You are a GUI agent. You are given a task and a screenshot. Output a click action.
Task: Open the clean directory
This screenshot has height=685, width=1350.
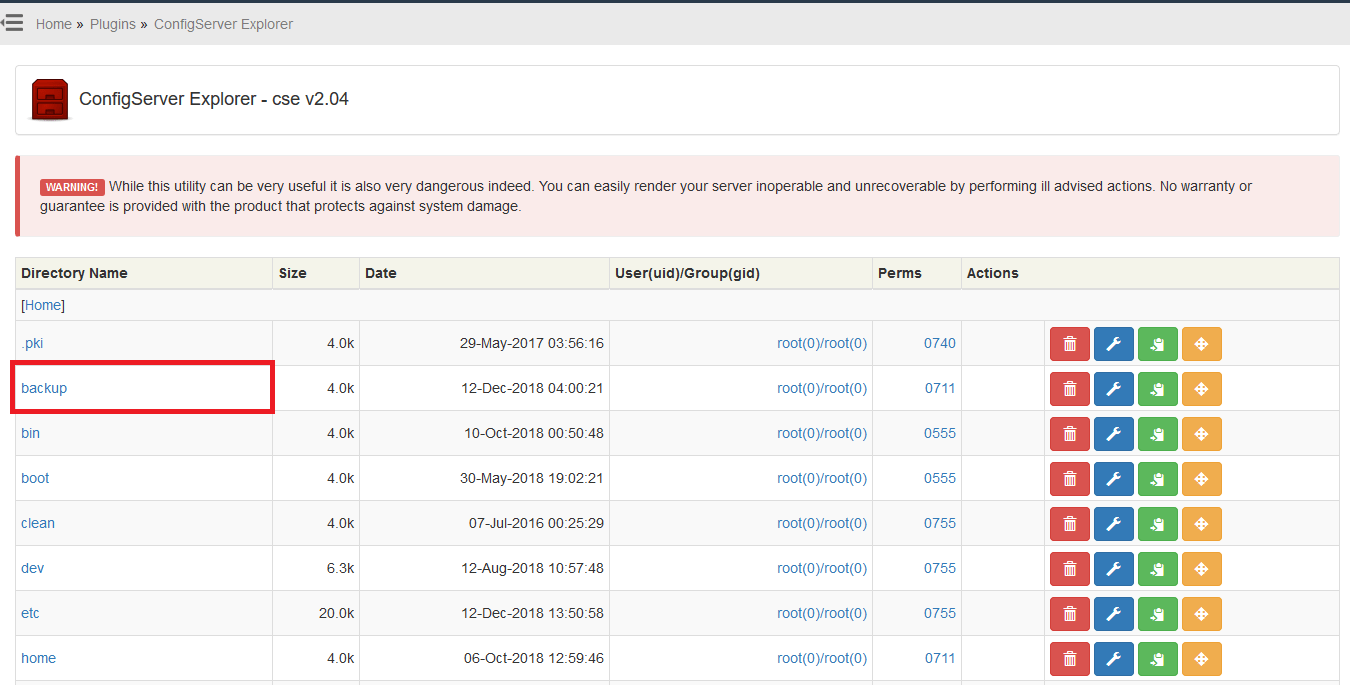[x=38, y=523]
